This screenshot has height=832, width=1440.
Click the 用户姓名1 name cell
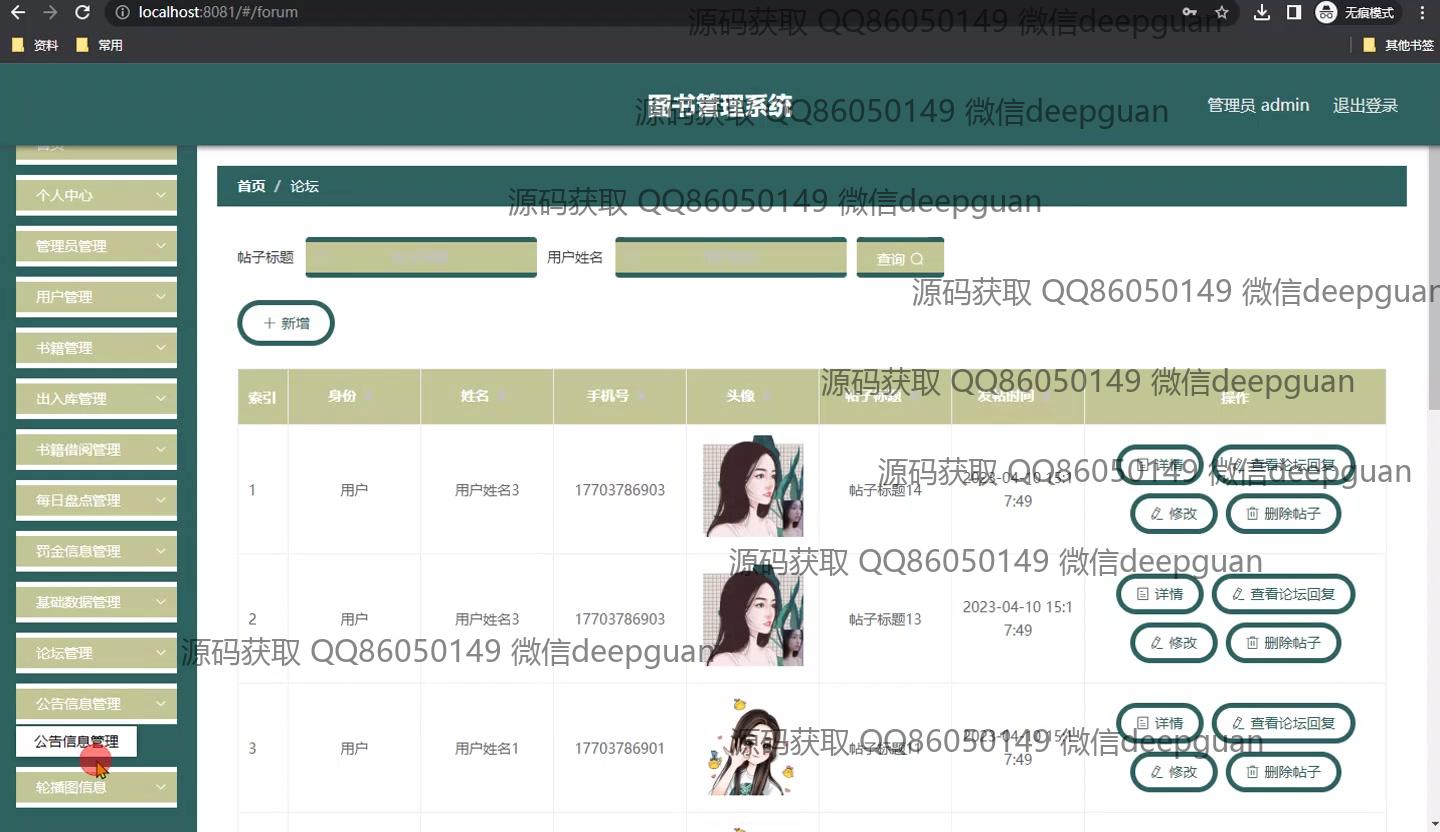click(487, 748)
